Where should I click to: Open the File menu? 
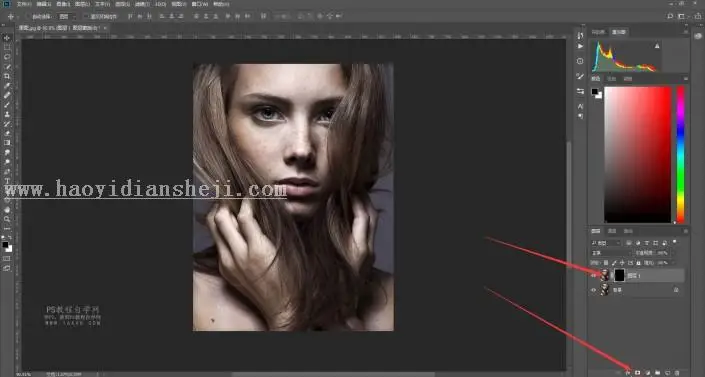tap(24, 4)
